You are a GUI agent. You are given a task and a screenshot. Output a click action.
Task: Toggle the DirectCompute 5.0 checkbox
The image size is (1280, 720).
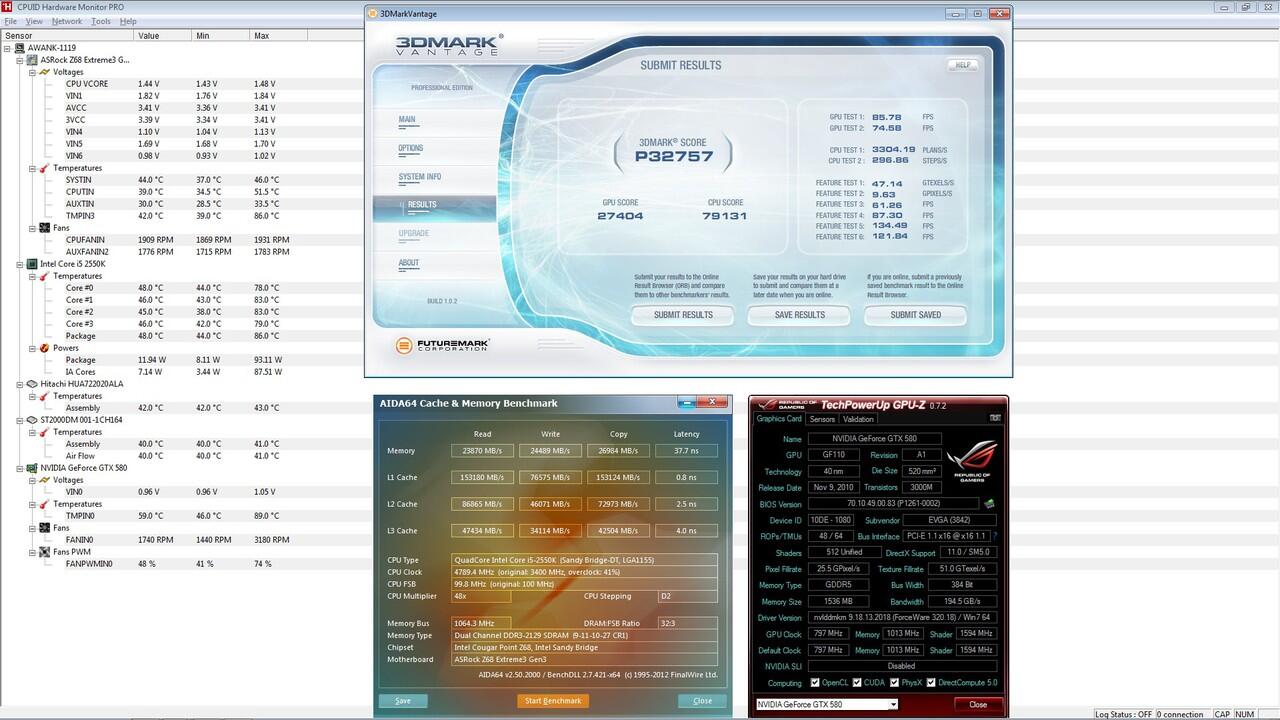pyautogui.click(x=932, y=683)
